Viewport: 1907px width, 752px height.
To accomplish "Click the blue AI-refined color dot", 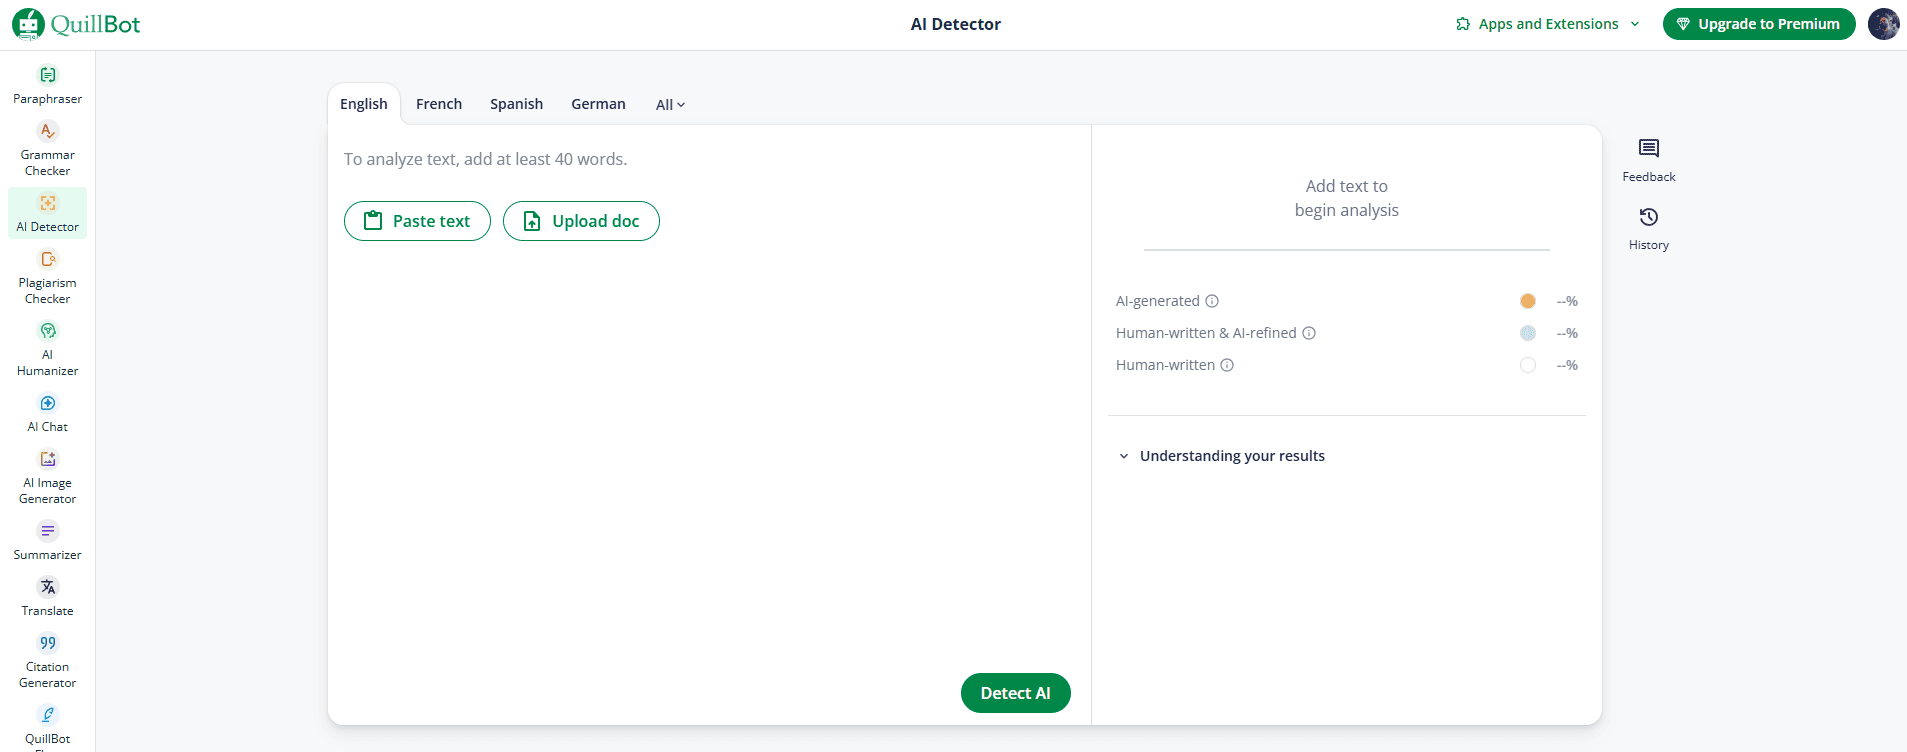I will 1528,333.
